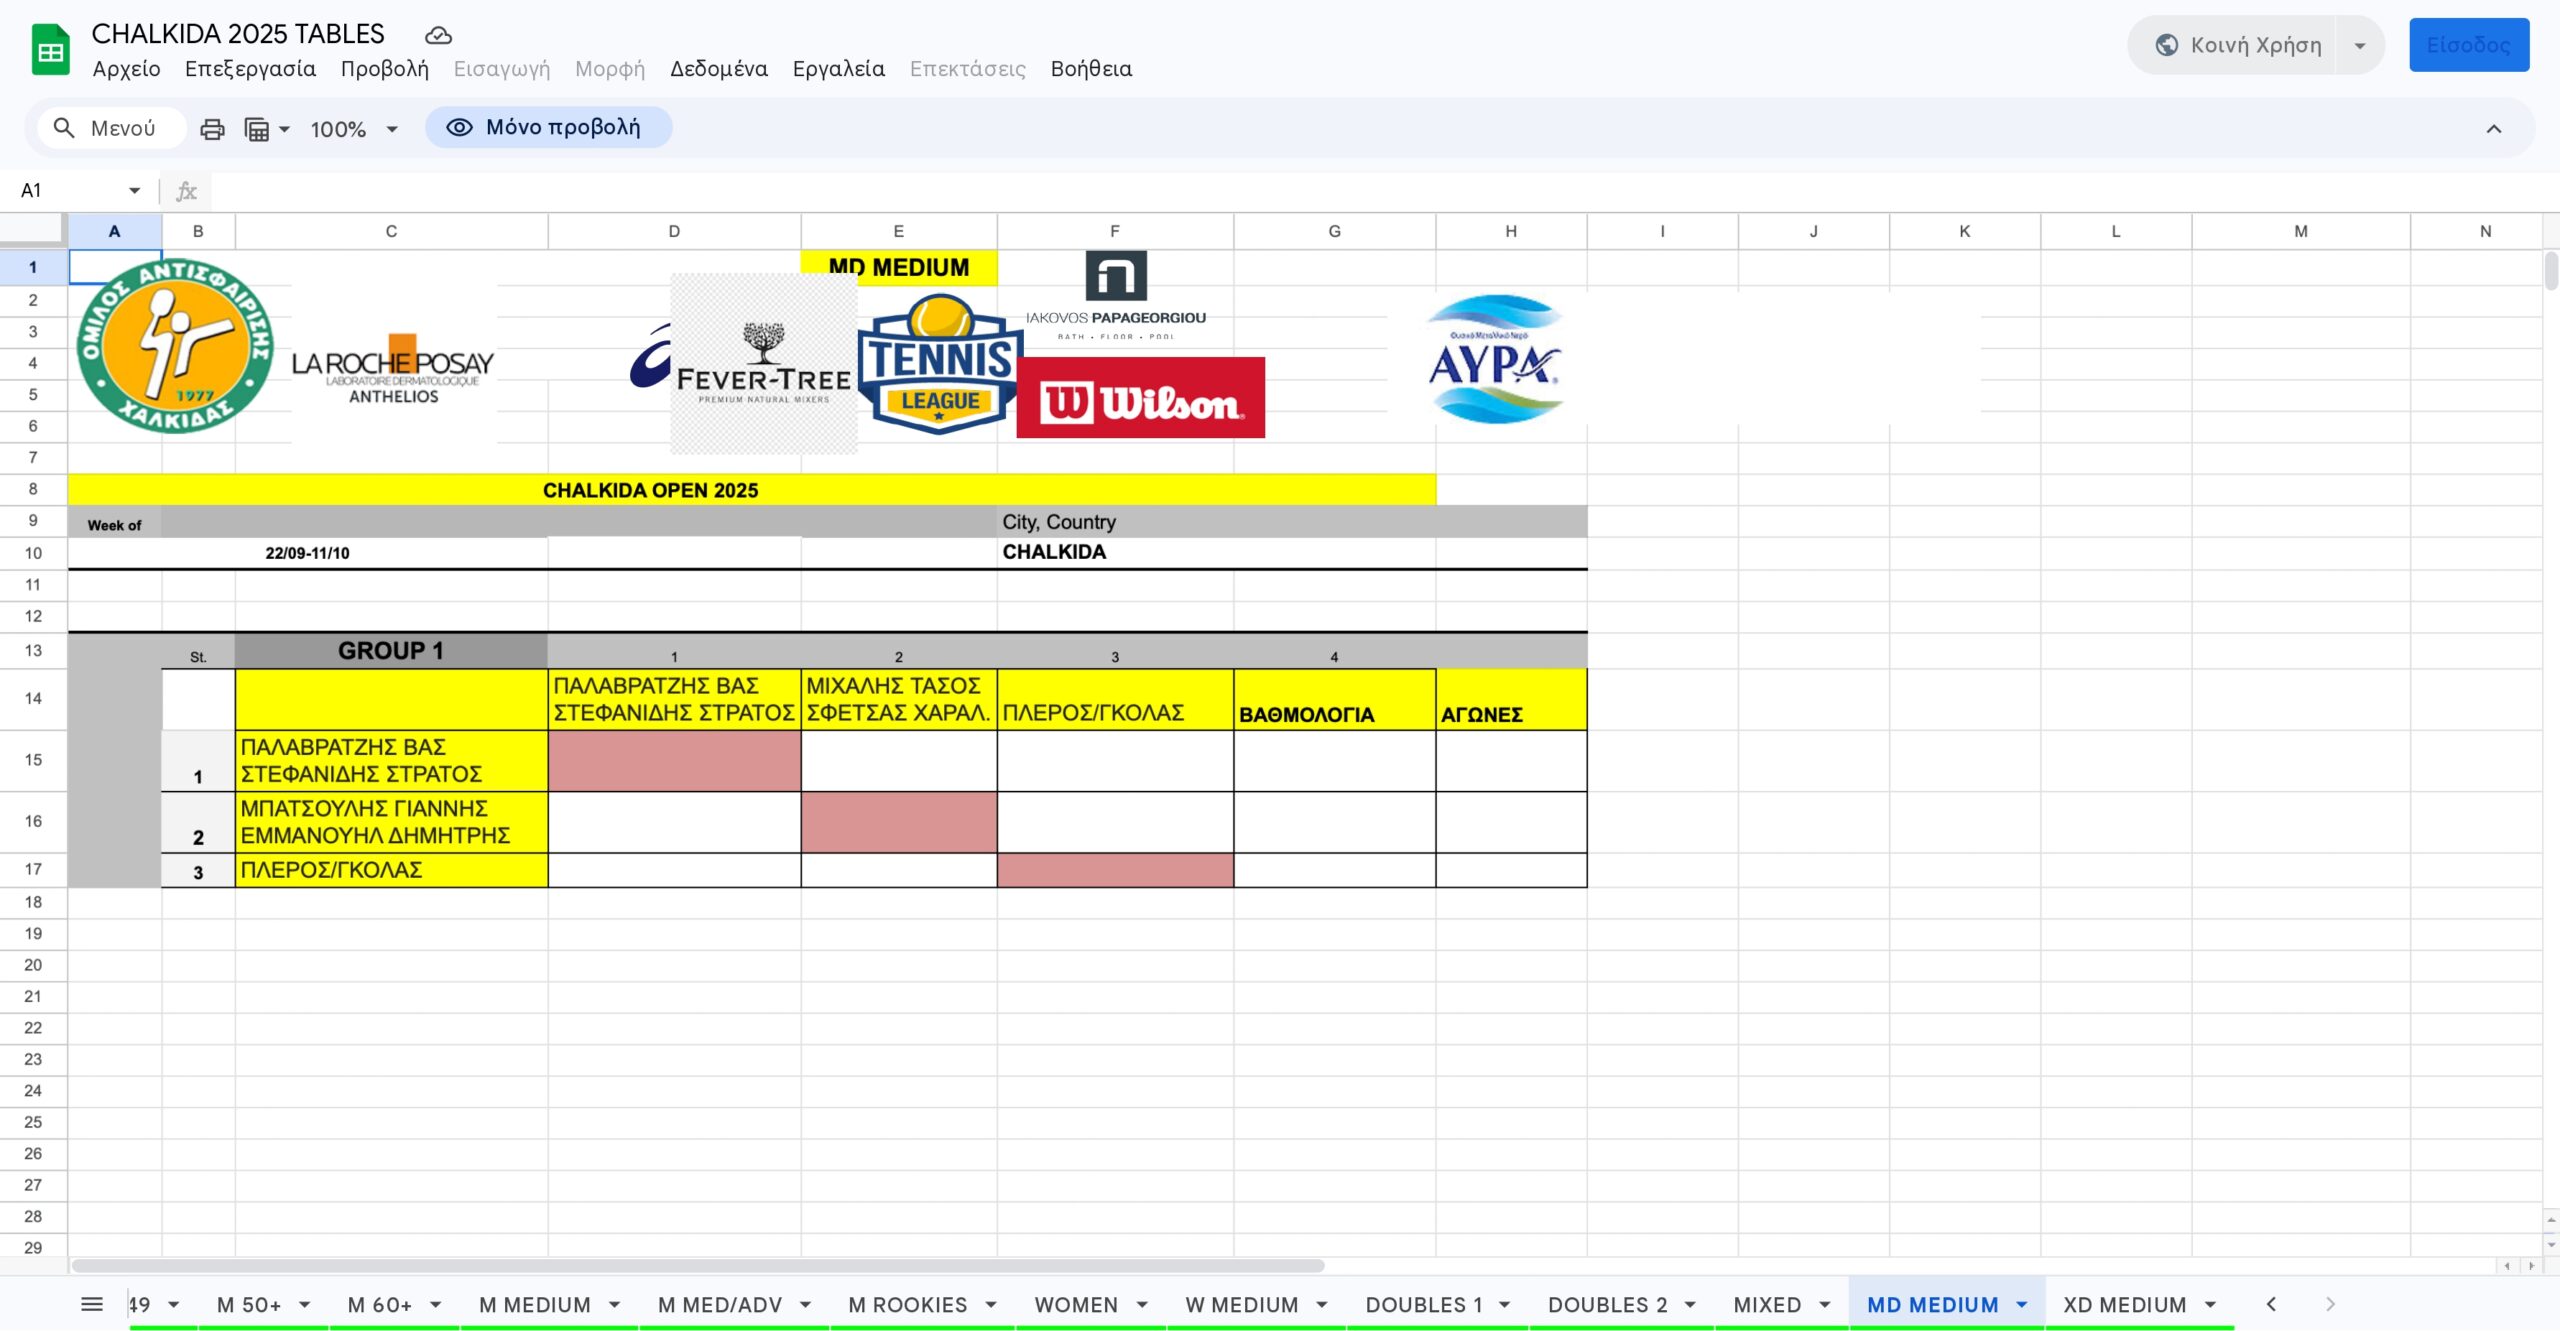Switch to the M MEDIUM sheet tab
The image size is (2560, 1331).
[535, 1305]
